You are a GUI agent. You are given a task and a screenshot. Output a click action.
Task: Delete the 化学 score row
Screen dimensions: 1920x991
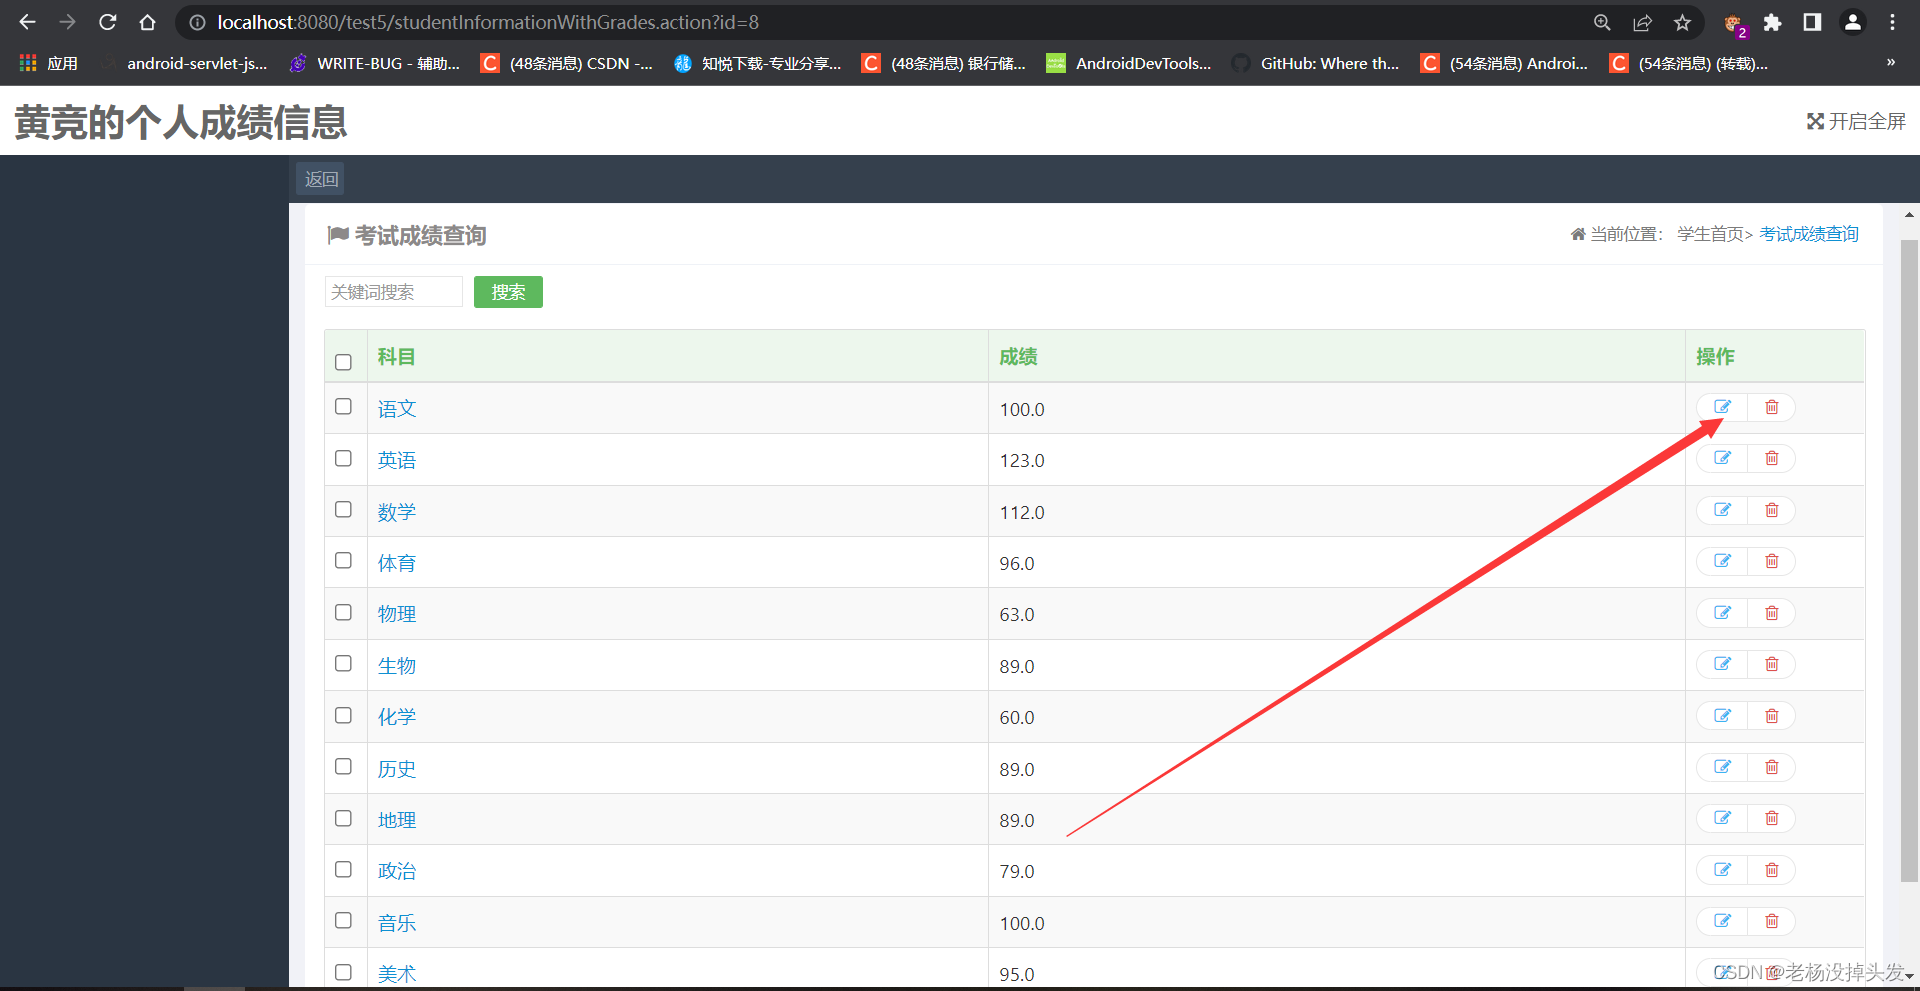click(x=1771, y=716)
